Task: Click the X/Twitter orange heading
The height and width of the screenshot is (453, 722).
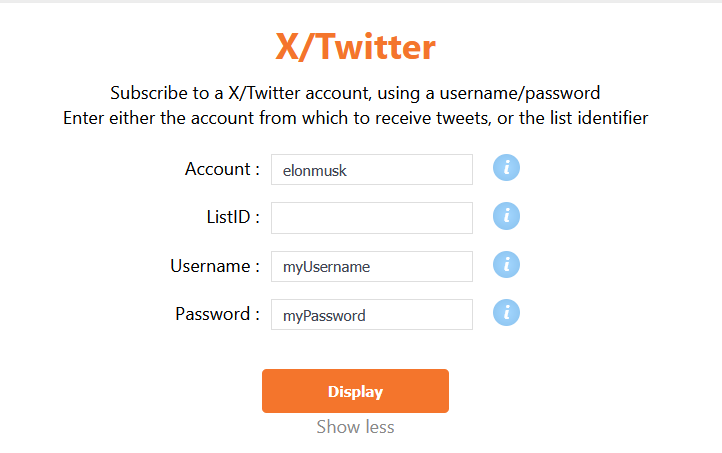Action: (355, 47)
